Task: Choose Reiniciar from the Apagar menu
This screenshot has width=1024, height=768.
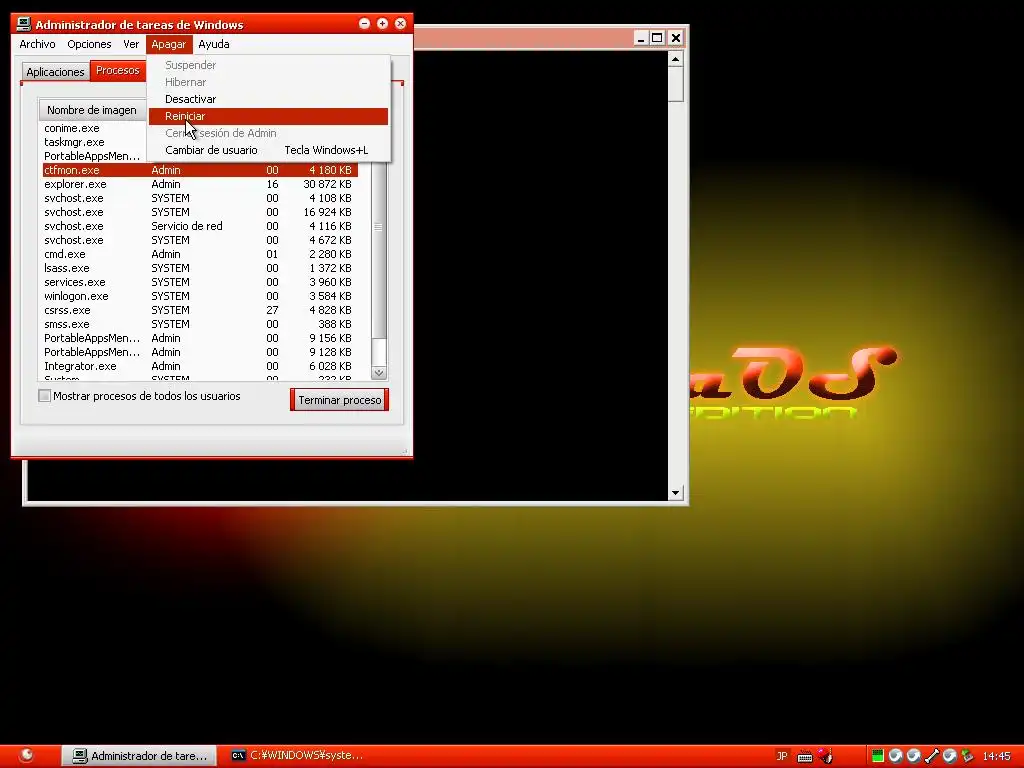Action: 268,116
